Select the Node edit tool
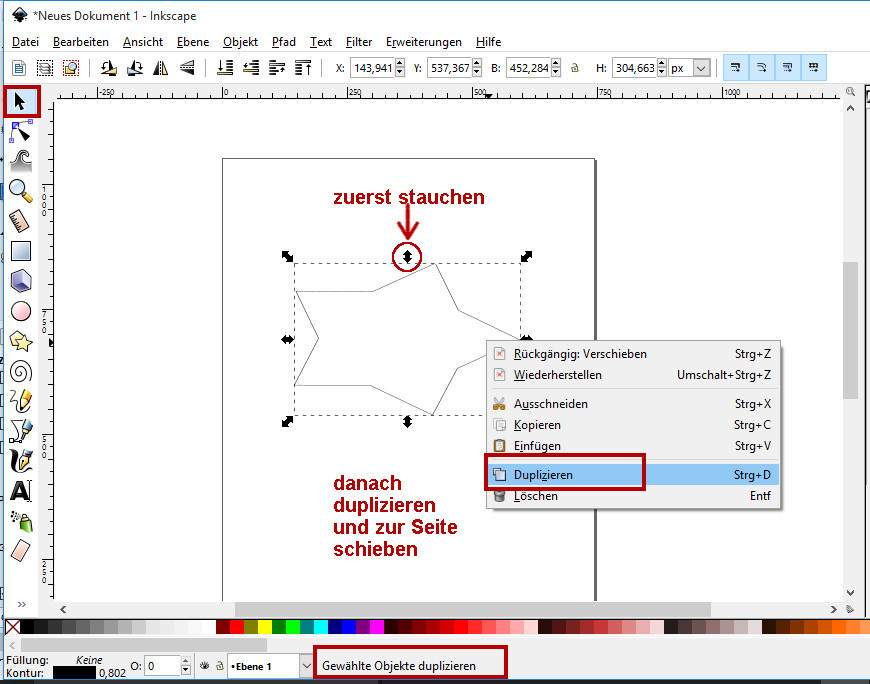This screenshot has width=870, height=684. coord(20,130)
